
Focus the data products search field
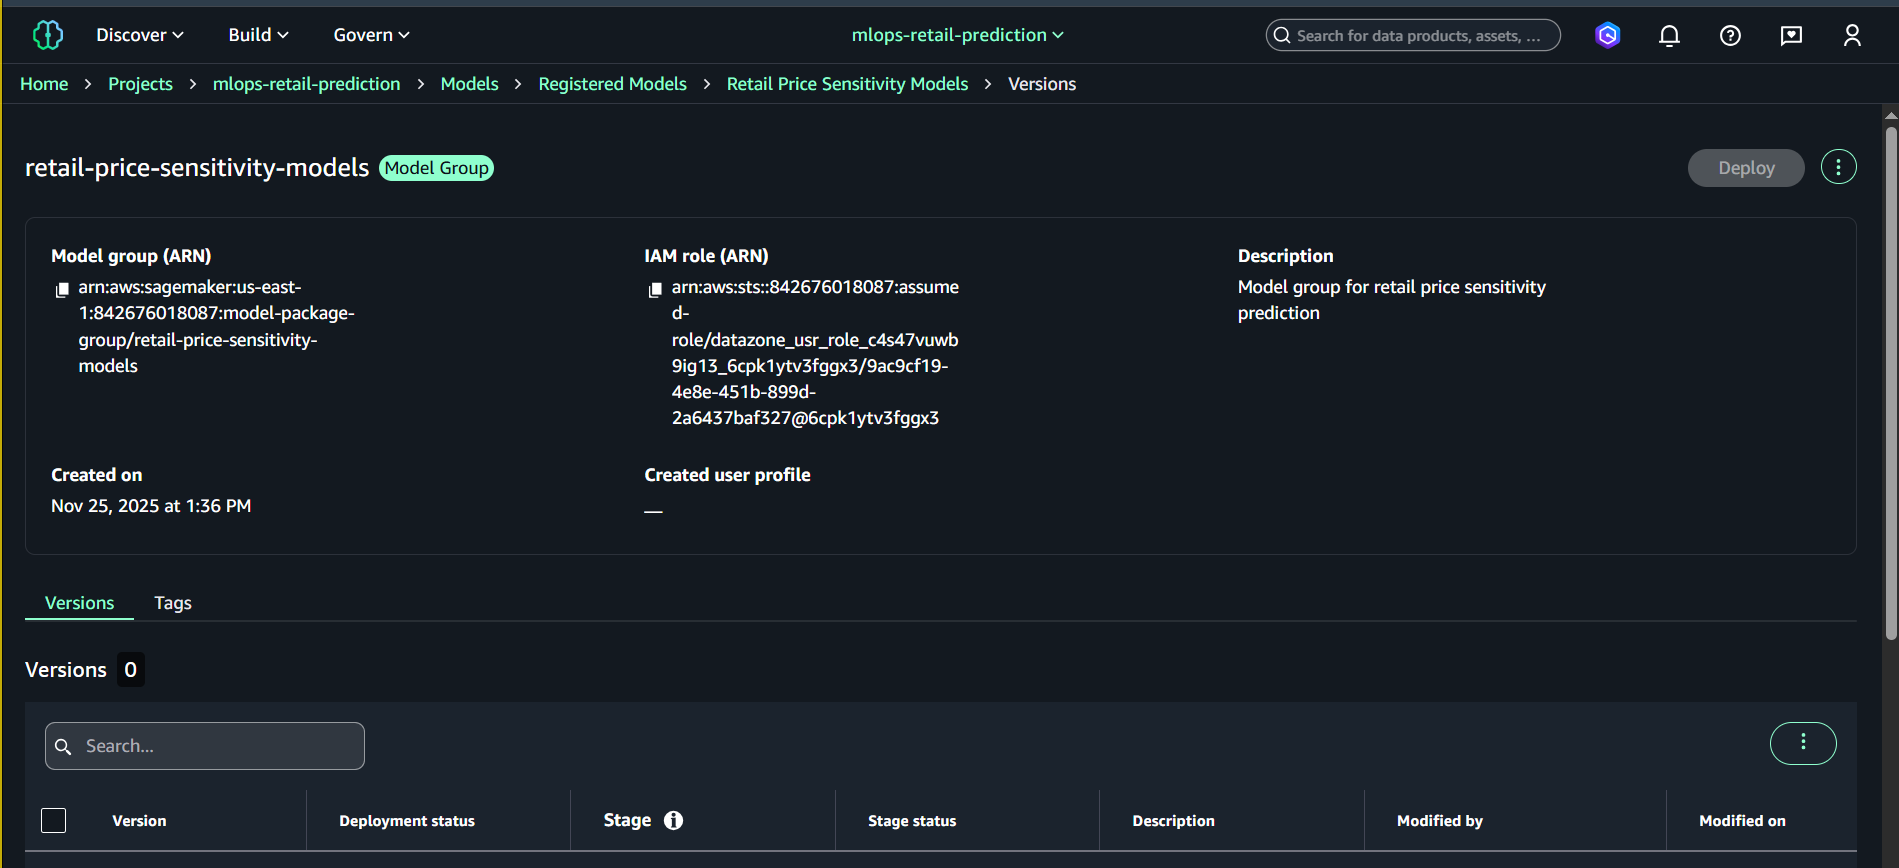(1413, 35)
